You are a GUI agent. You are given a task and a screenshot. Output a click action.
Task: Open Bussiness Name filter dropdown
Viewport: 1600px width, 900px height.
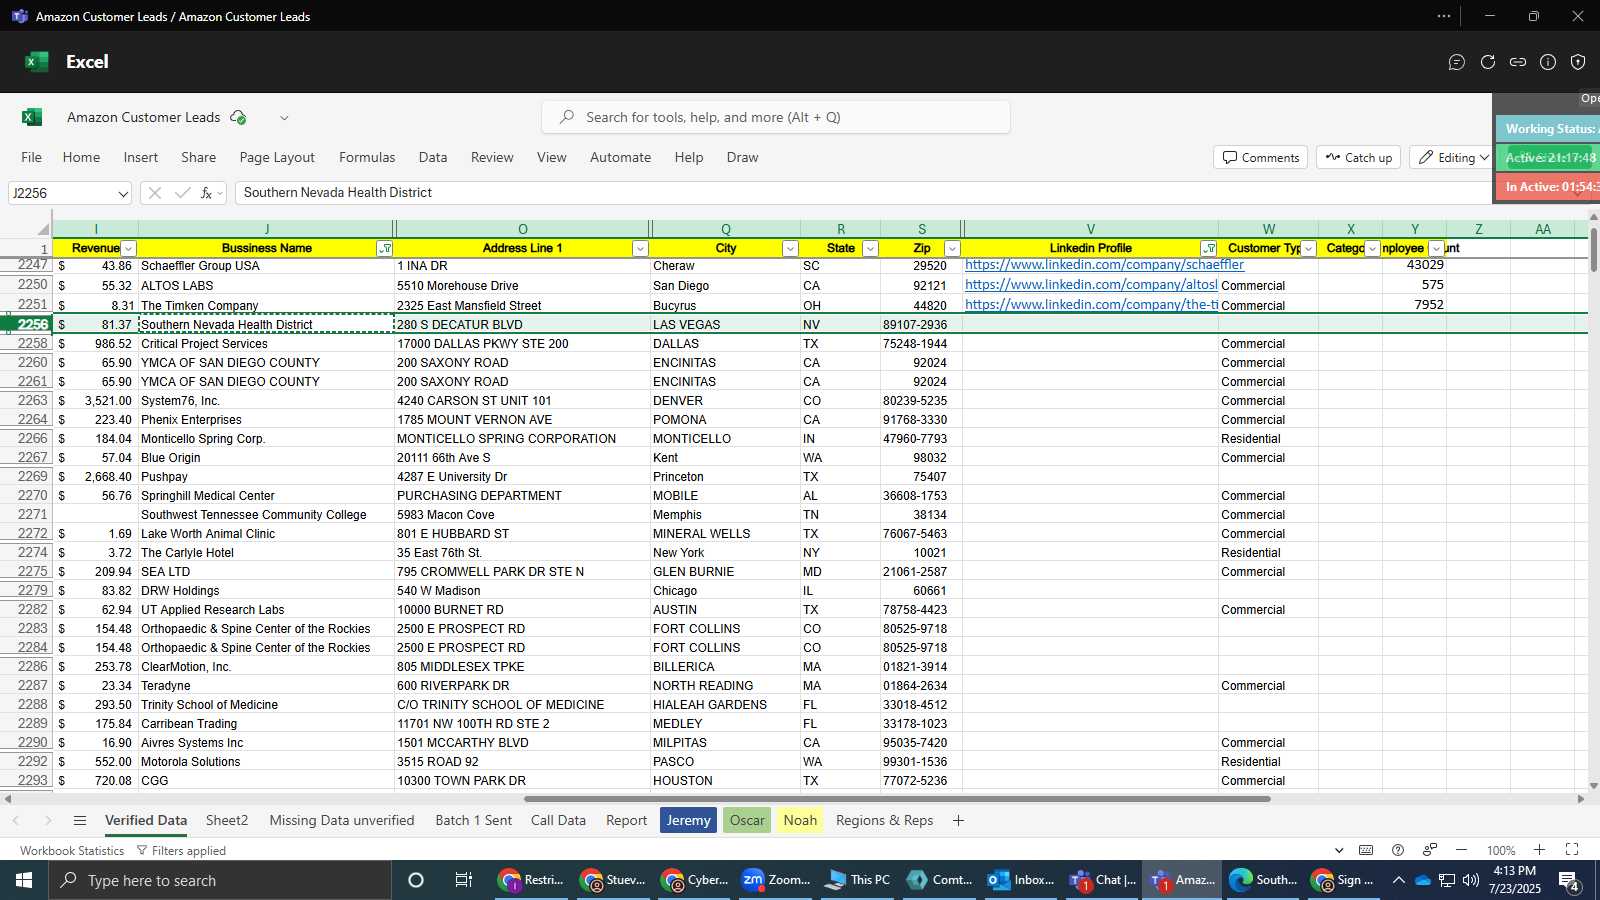[x=385, y=248]
